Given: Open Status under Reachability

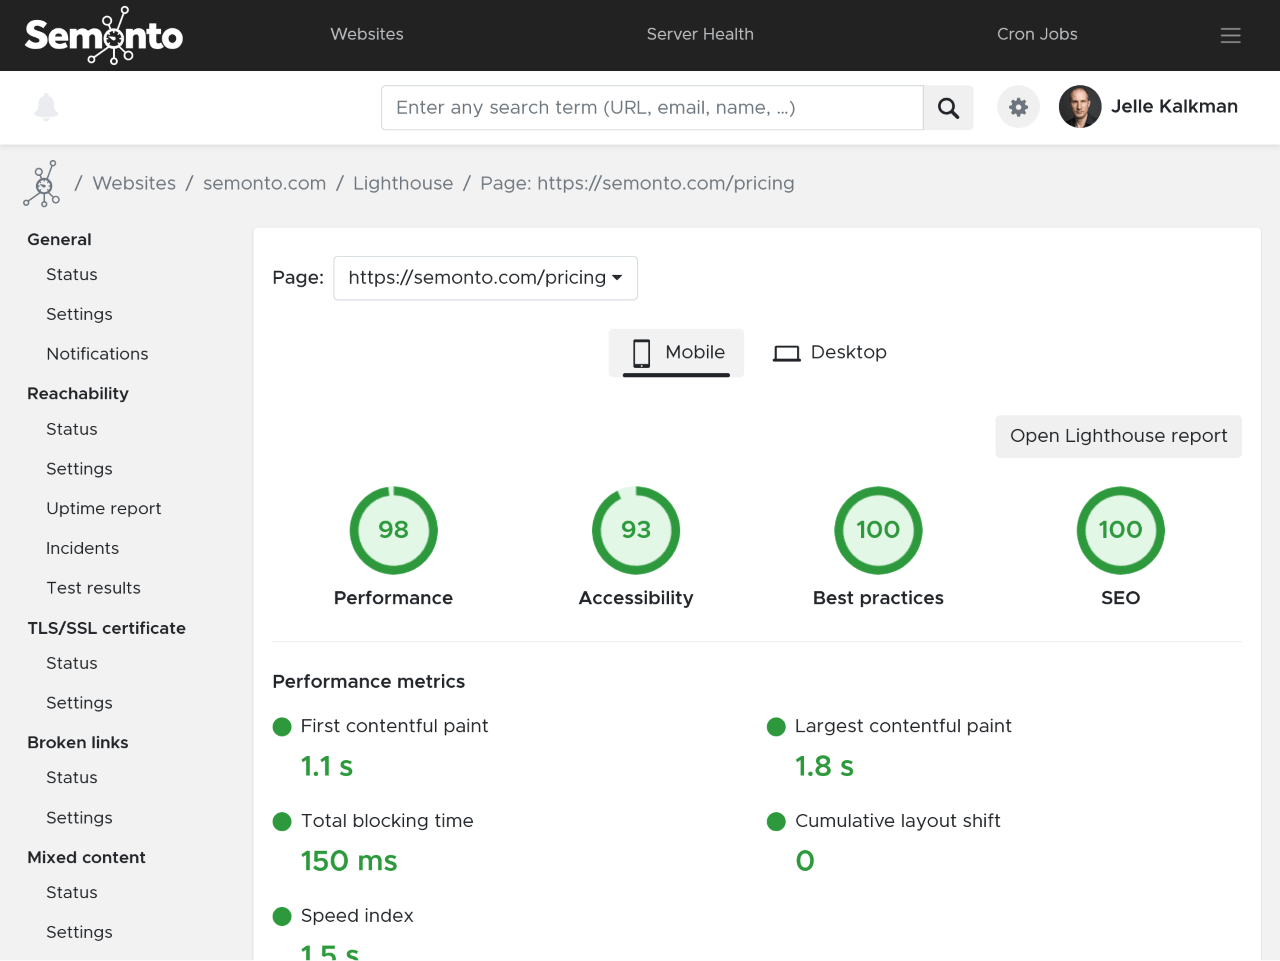Looking at the screenshot, I should tap(72, 429).
